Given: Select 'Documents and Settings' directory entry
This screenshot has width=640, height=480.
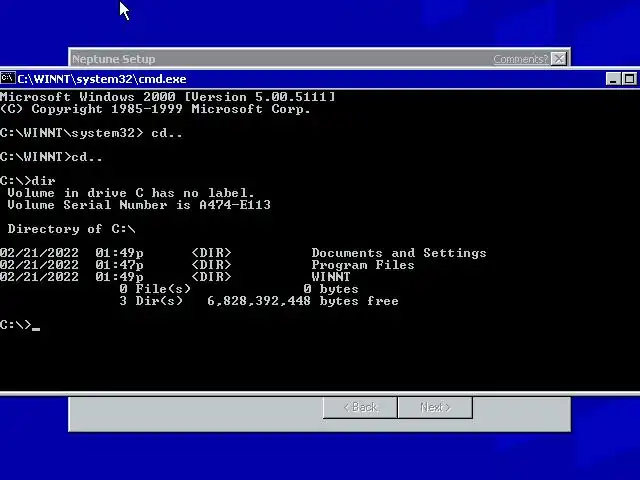Looking at the screenshot, I should click(x=399, y=253).
